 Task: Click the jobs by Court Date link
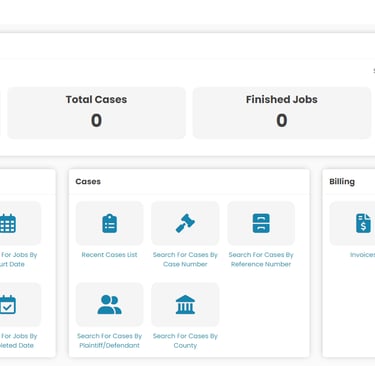pyautogui.click(x=18, y=259)
